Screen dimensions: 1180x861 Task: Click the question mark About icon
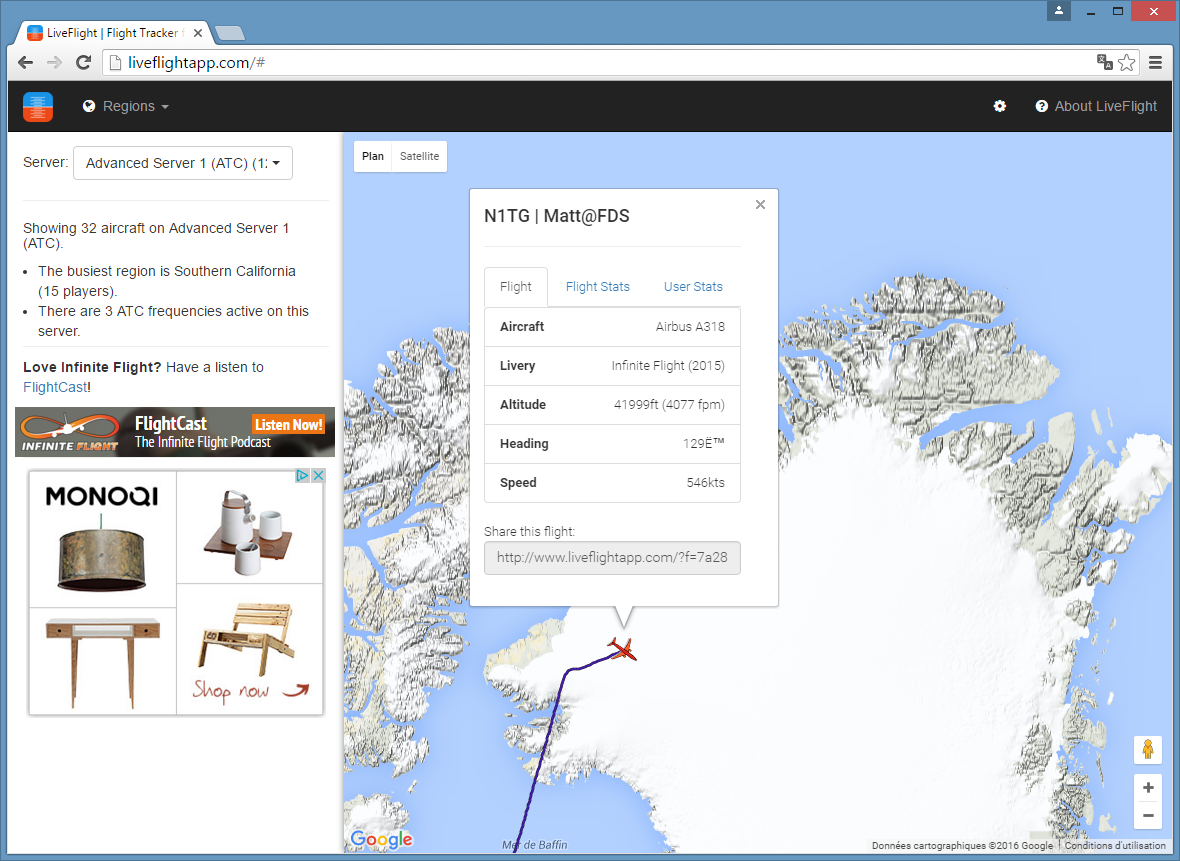1042,106
